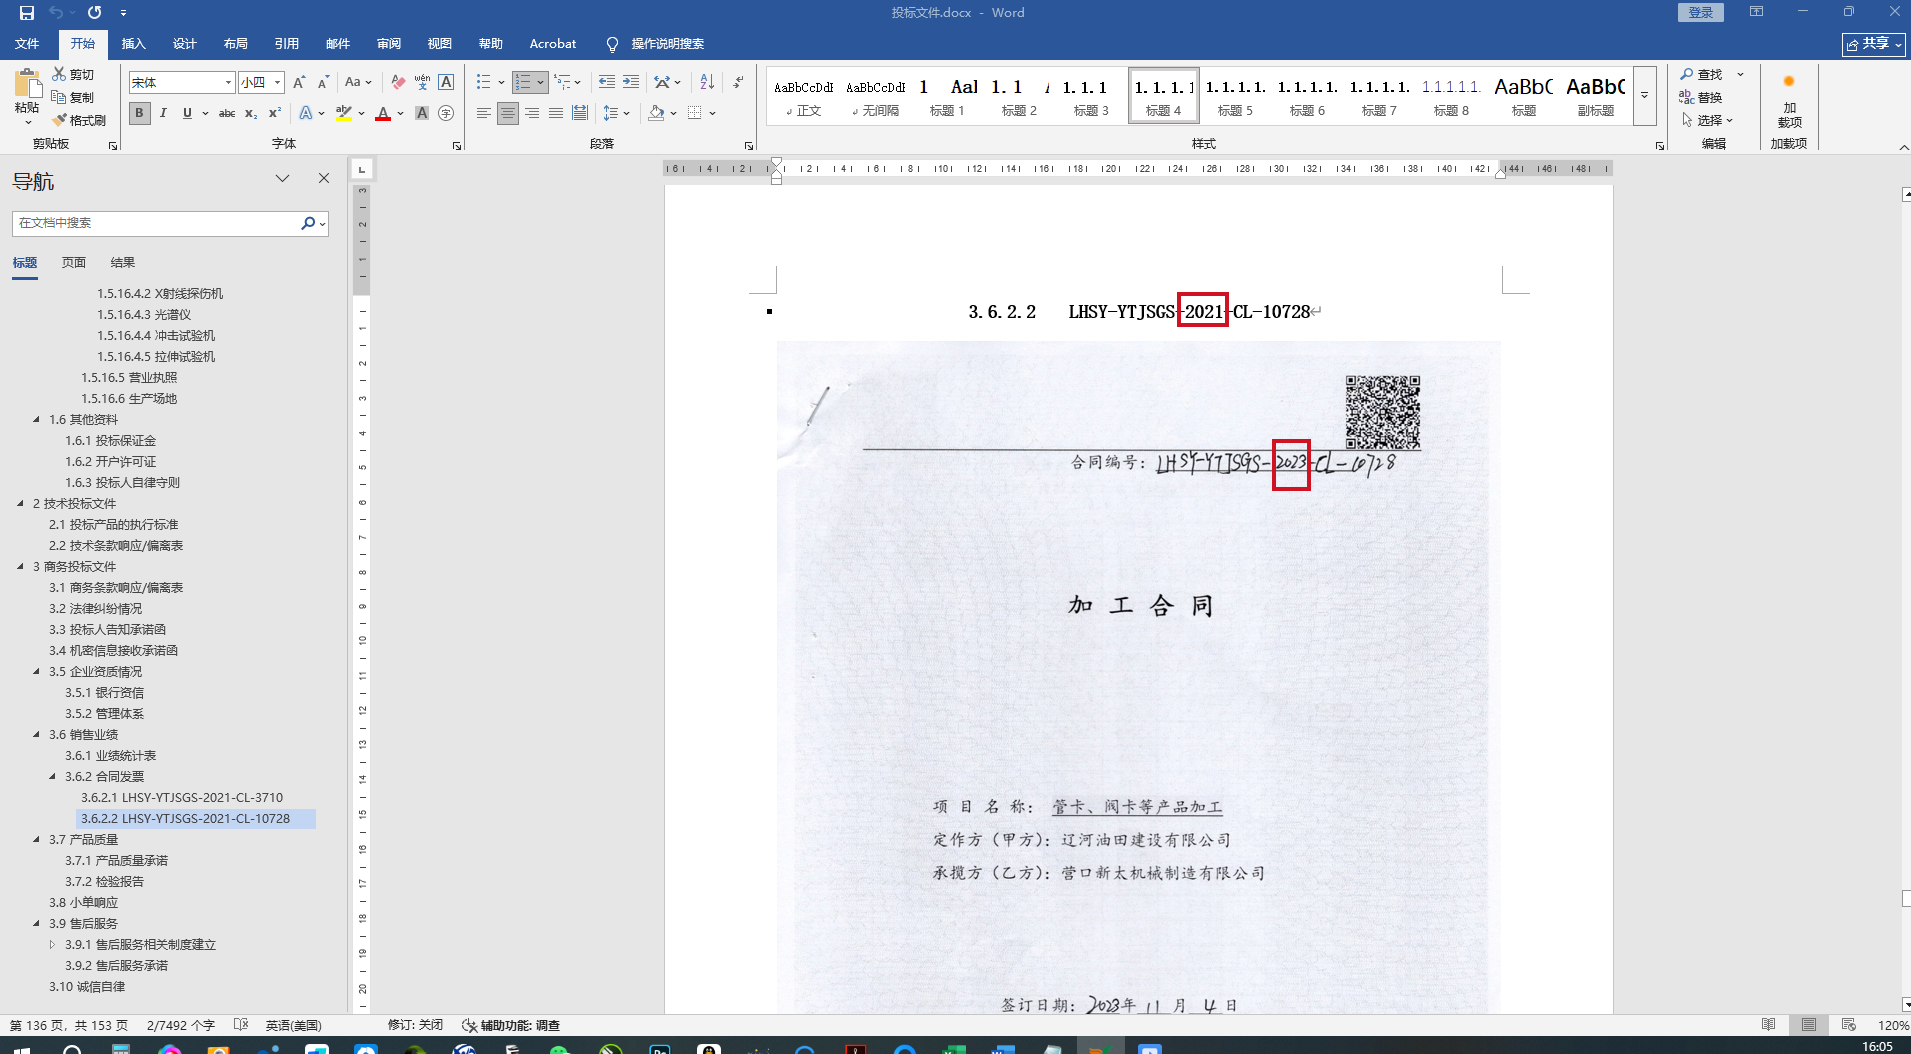Click the Redo icon in the quick access toolbar

pyautogui.click(x=94, y=13)
